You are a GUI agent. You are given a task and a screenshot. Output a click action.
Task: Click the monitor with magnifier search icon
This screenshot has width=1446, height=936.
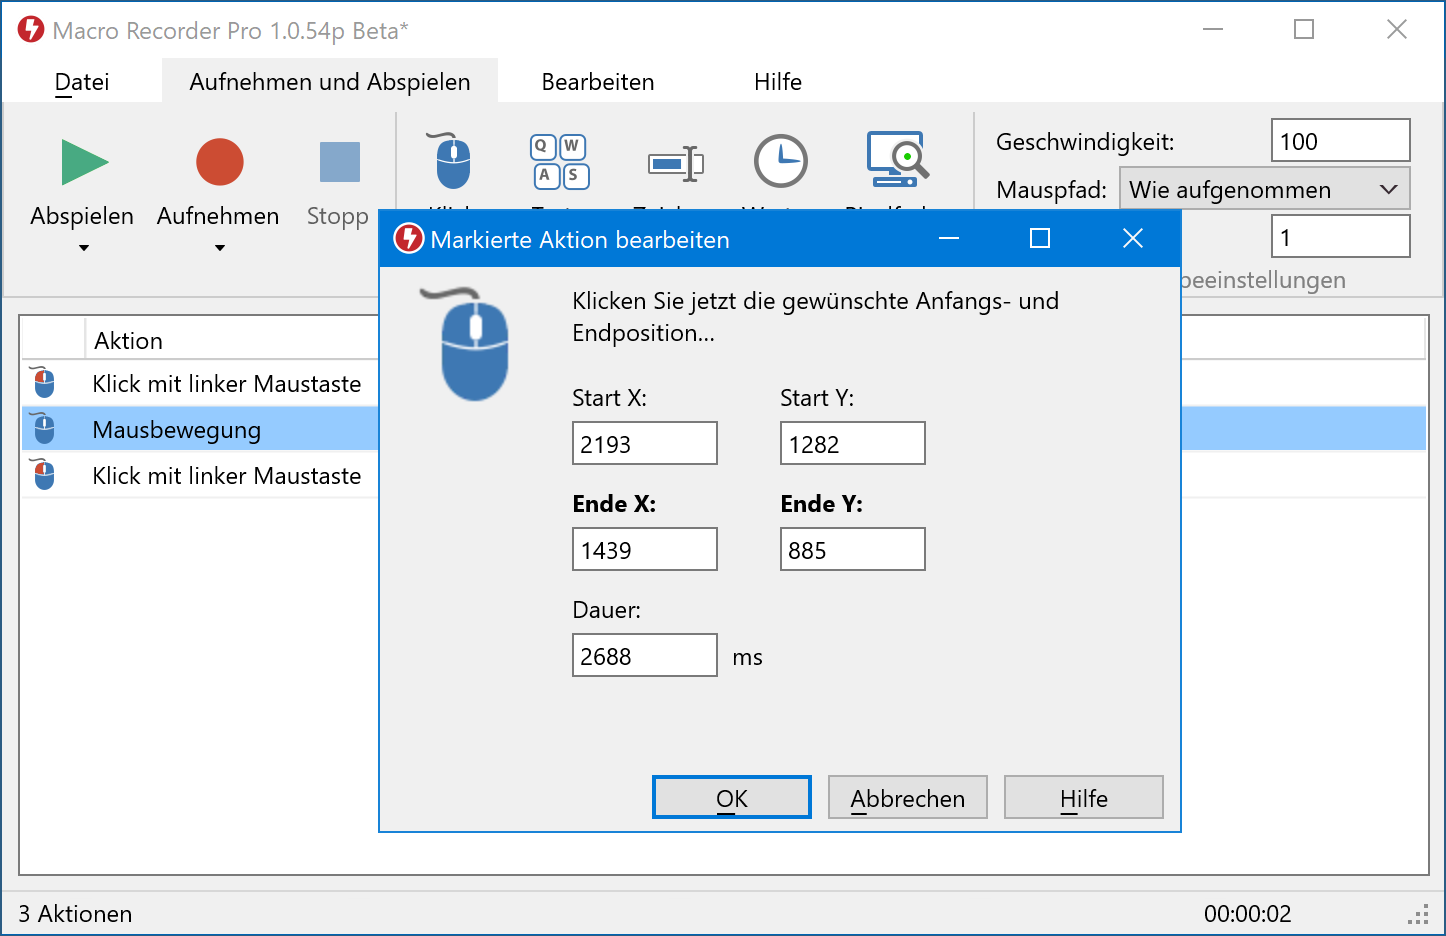(x=897, y=160)
